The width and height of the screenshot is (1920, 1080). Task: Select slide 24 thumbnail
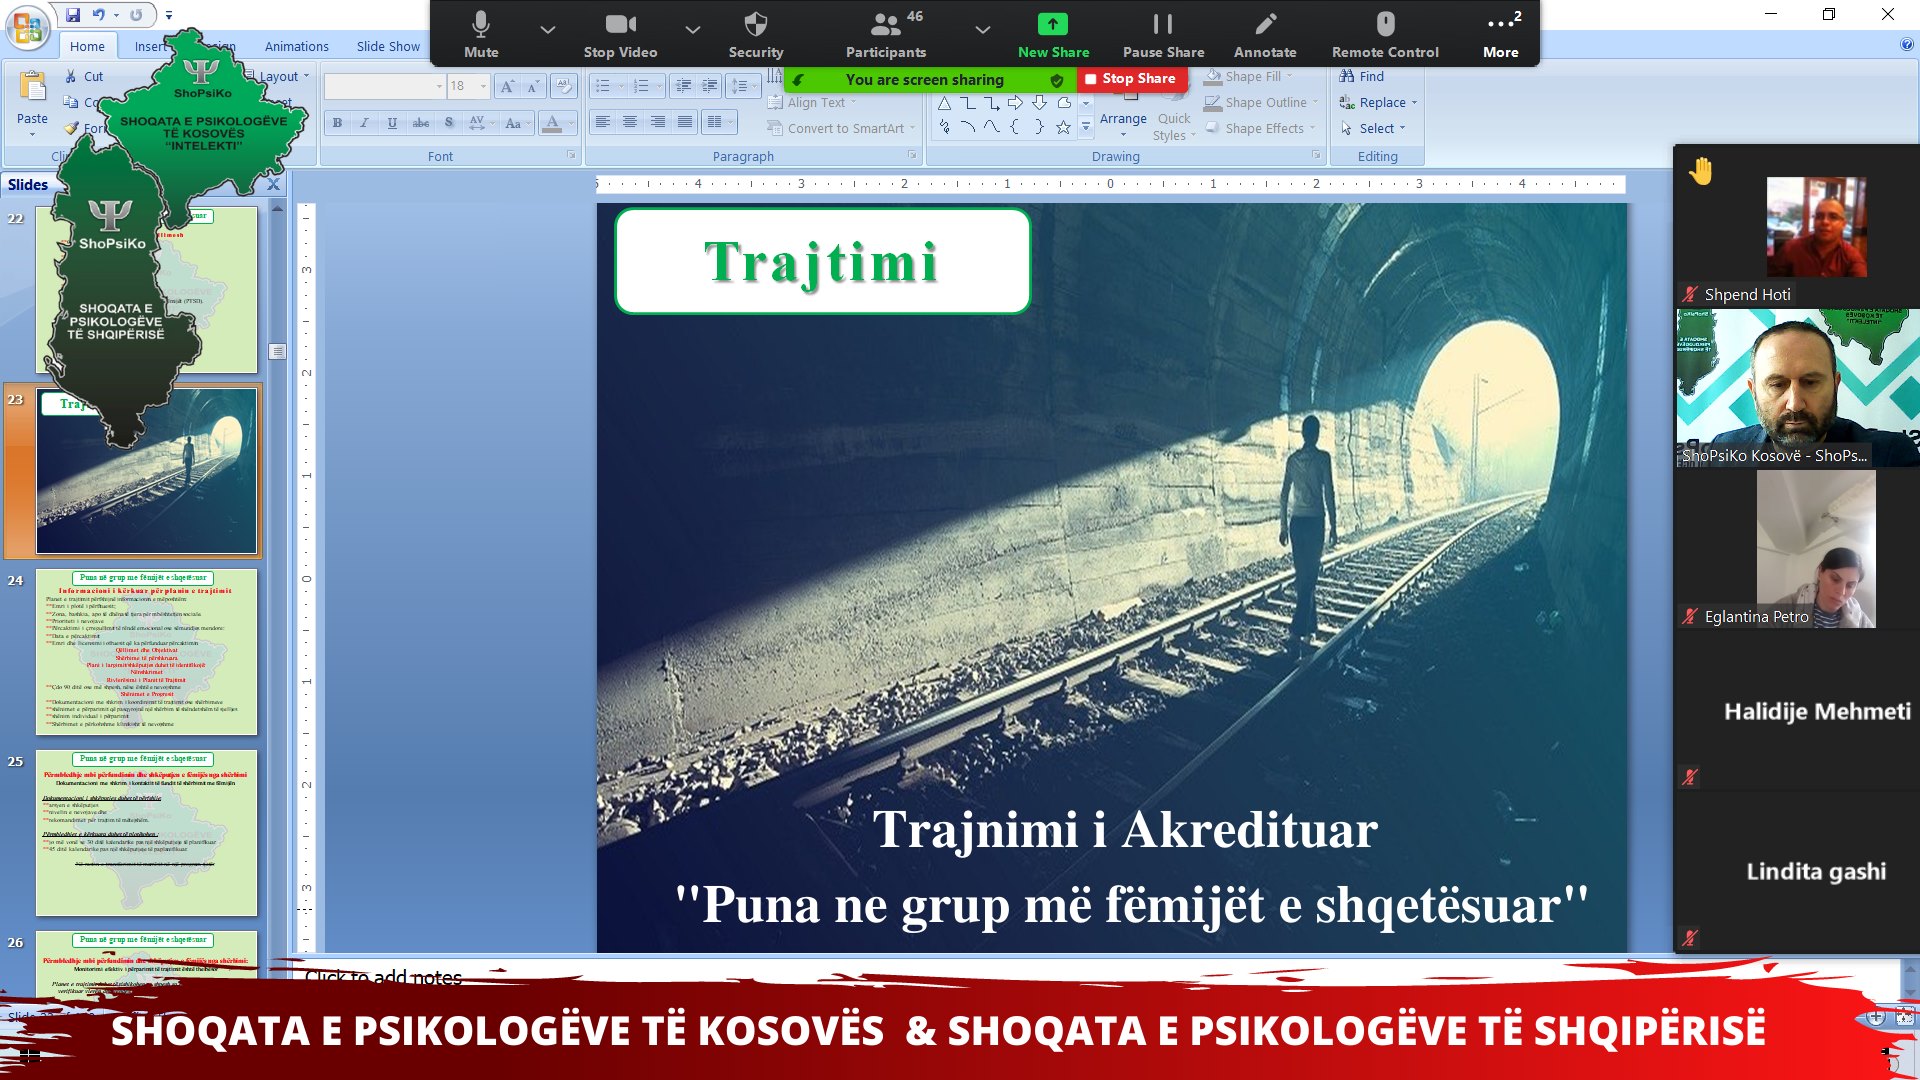tap(146, 652)
